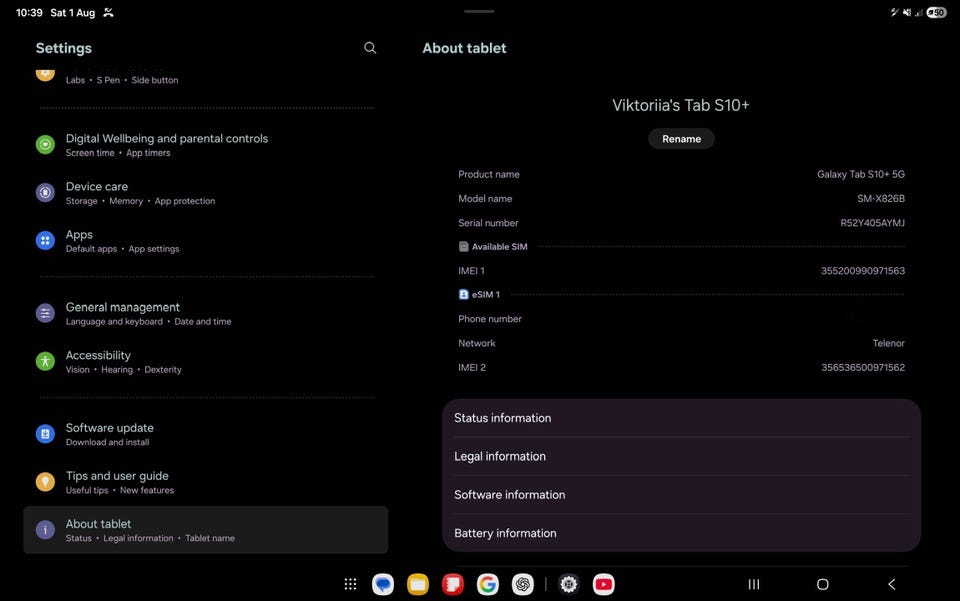Open Settings gear in the taskbar
Viewport: 960px width, 601px height.
point(569,584)
